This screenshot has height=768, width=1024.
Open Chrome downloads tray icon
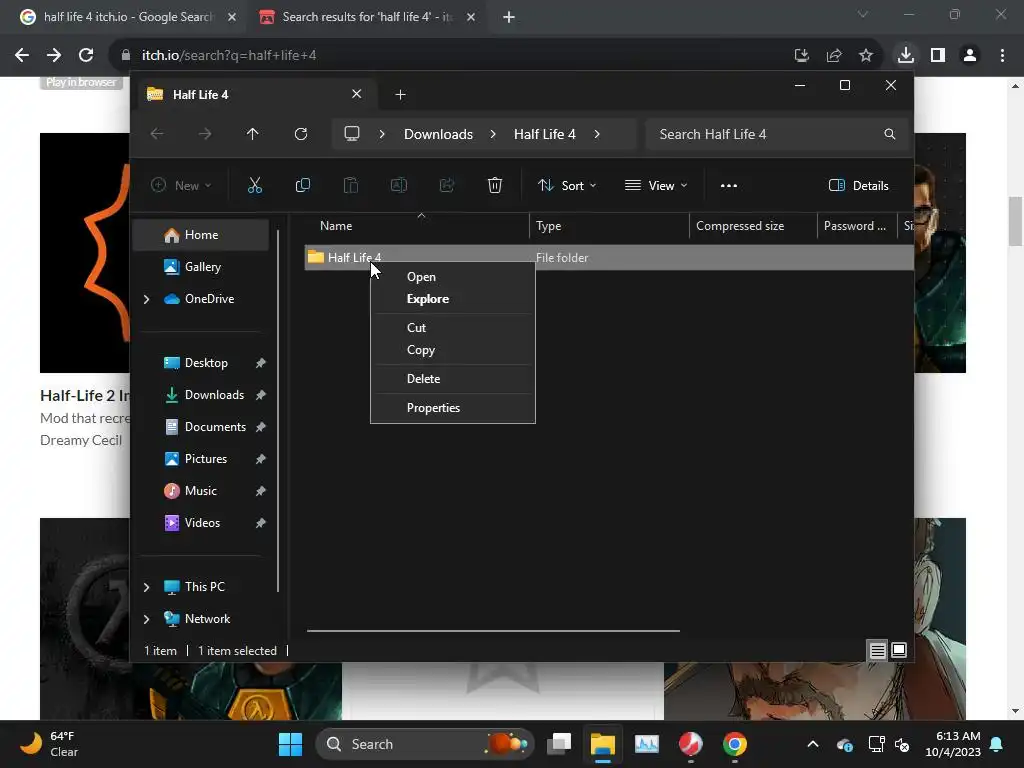click(906, 56)
